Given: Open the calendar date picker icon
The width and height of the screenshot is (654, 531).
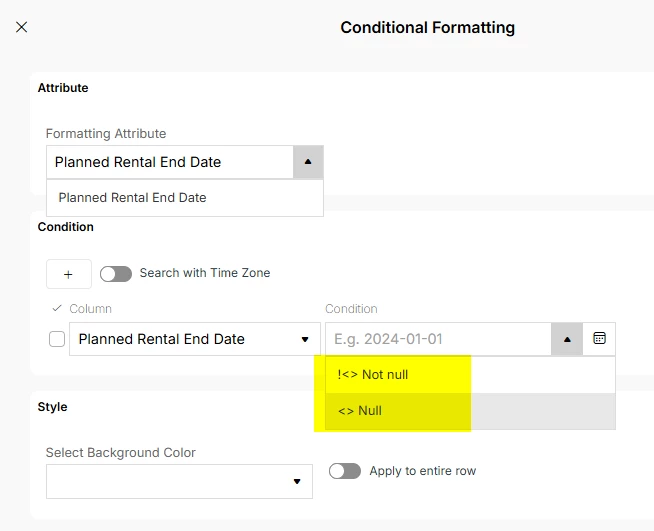Looking at the screenshot, I should click(600, 339).
